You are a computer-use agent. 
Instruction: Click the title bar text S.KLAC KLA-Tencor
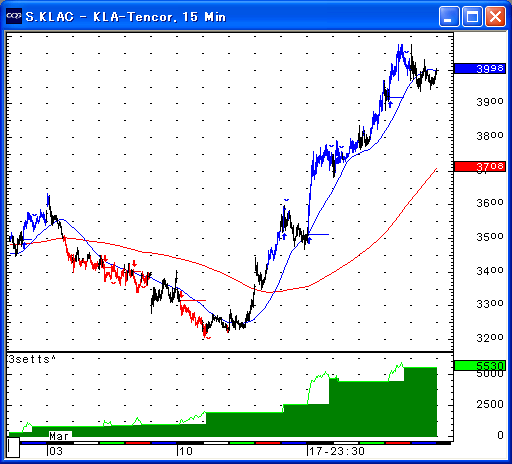pyautogui.click(x=126, y=17)
